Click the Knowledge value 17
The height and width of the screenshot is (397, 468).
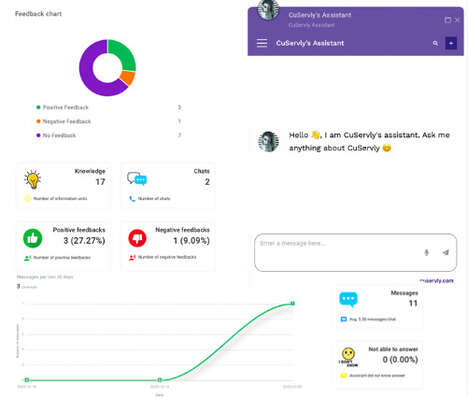pyautogui.click(x=100, y=182)
